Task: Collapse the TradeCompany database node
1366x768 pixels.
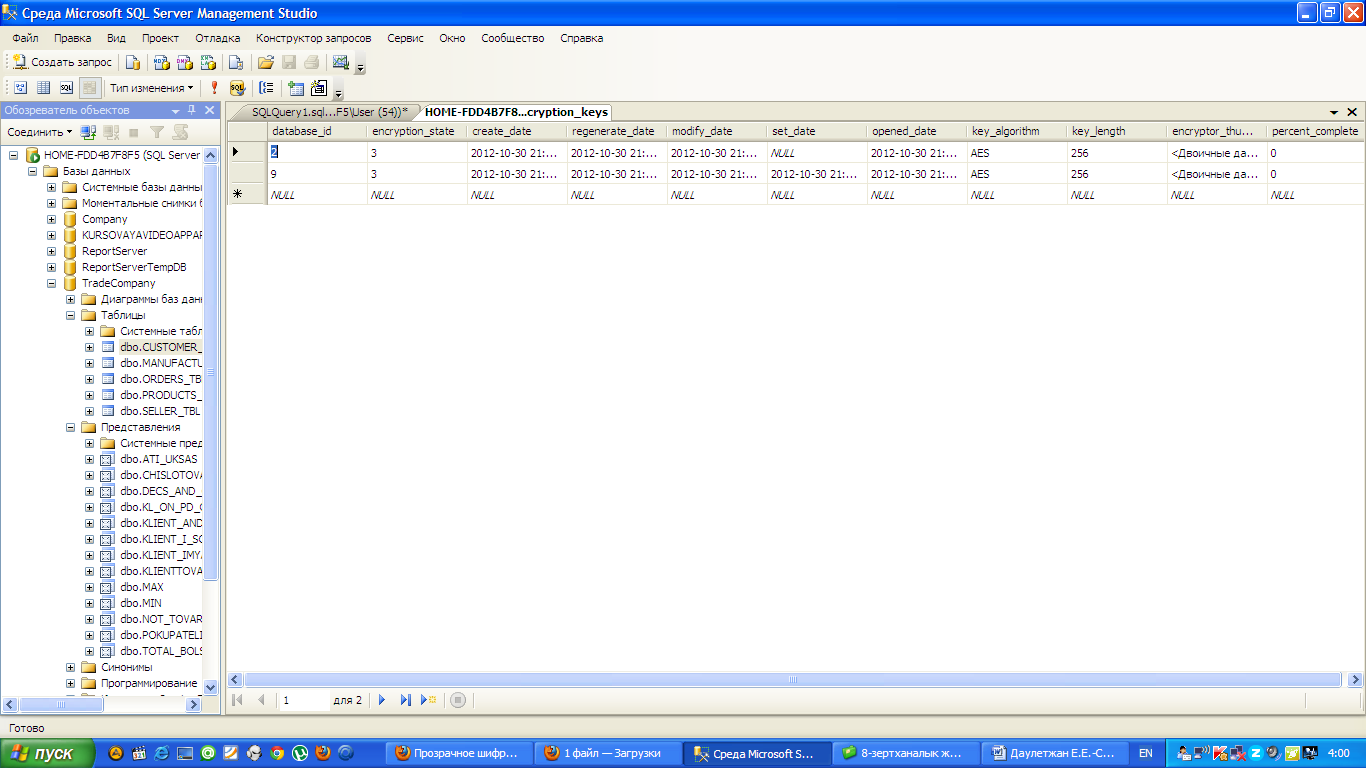Action: (x=52, y=283)
